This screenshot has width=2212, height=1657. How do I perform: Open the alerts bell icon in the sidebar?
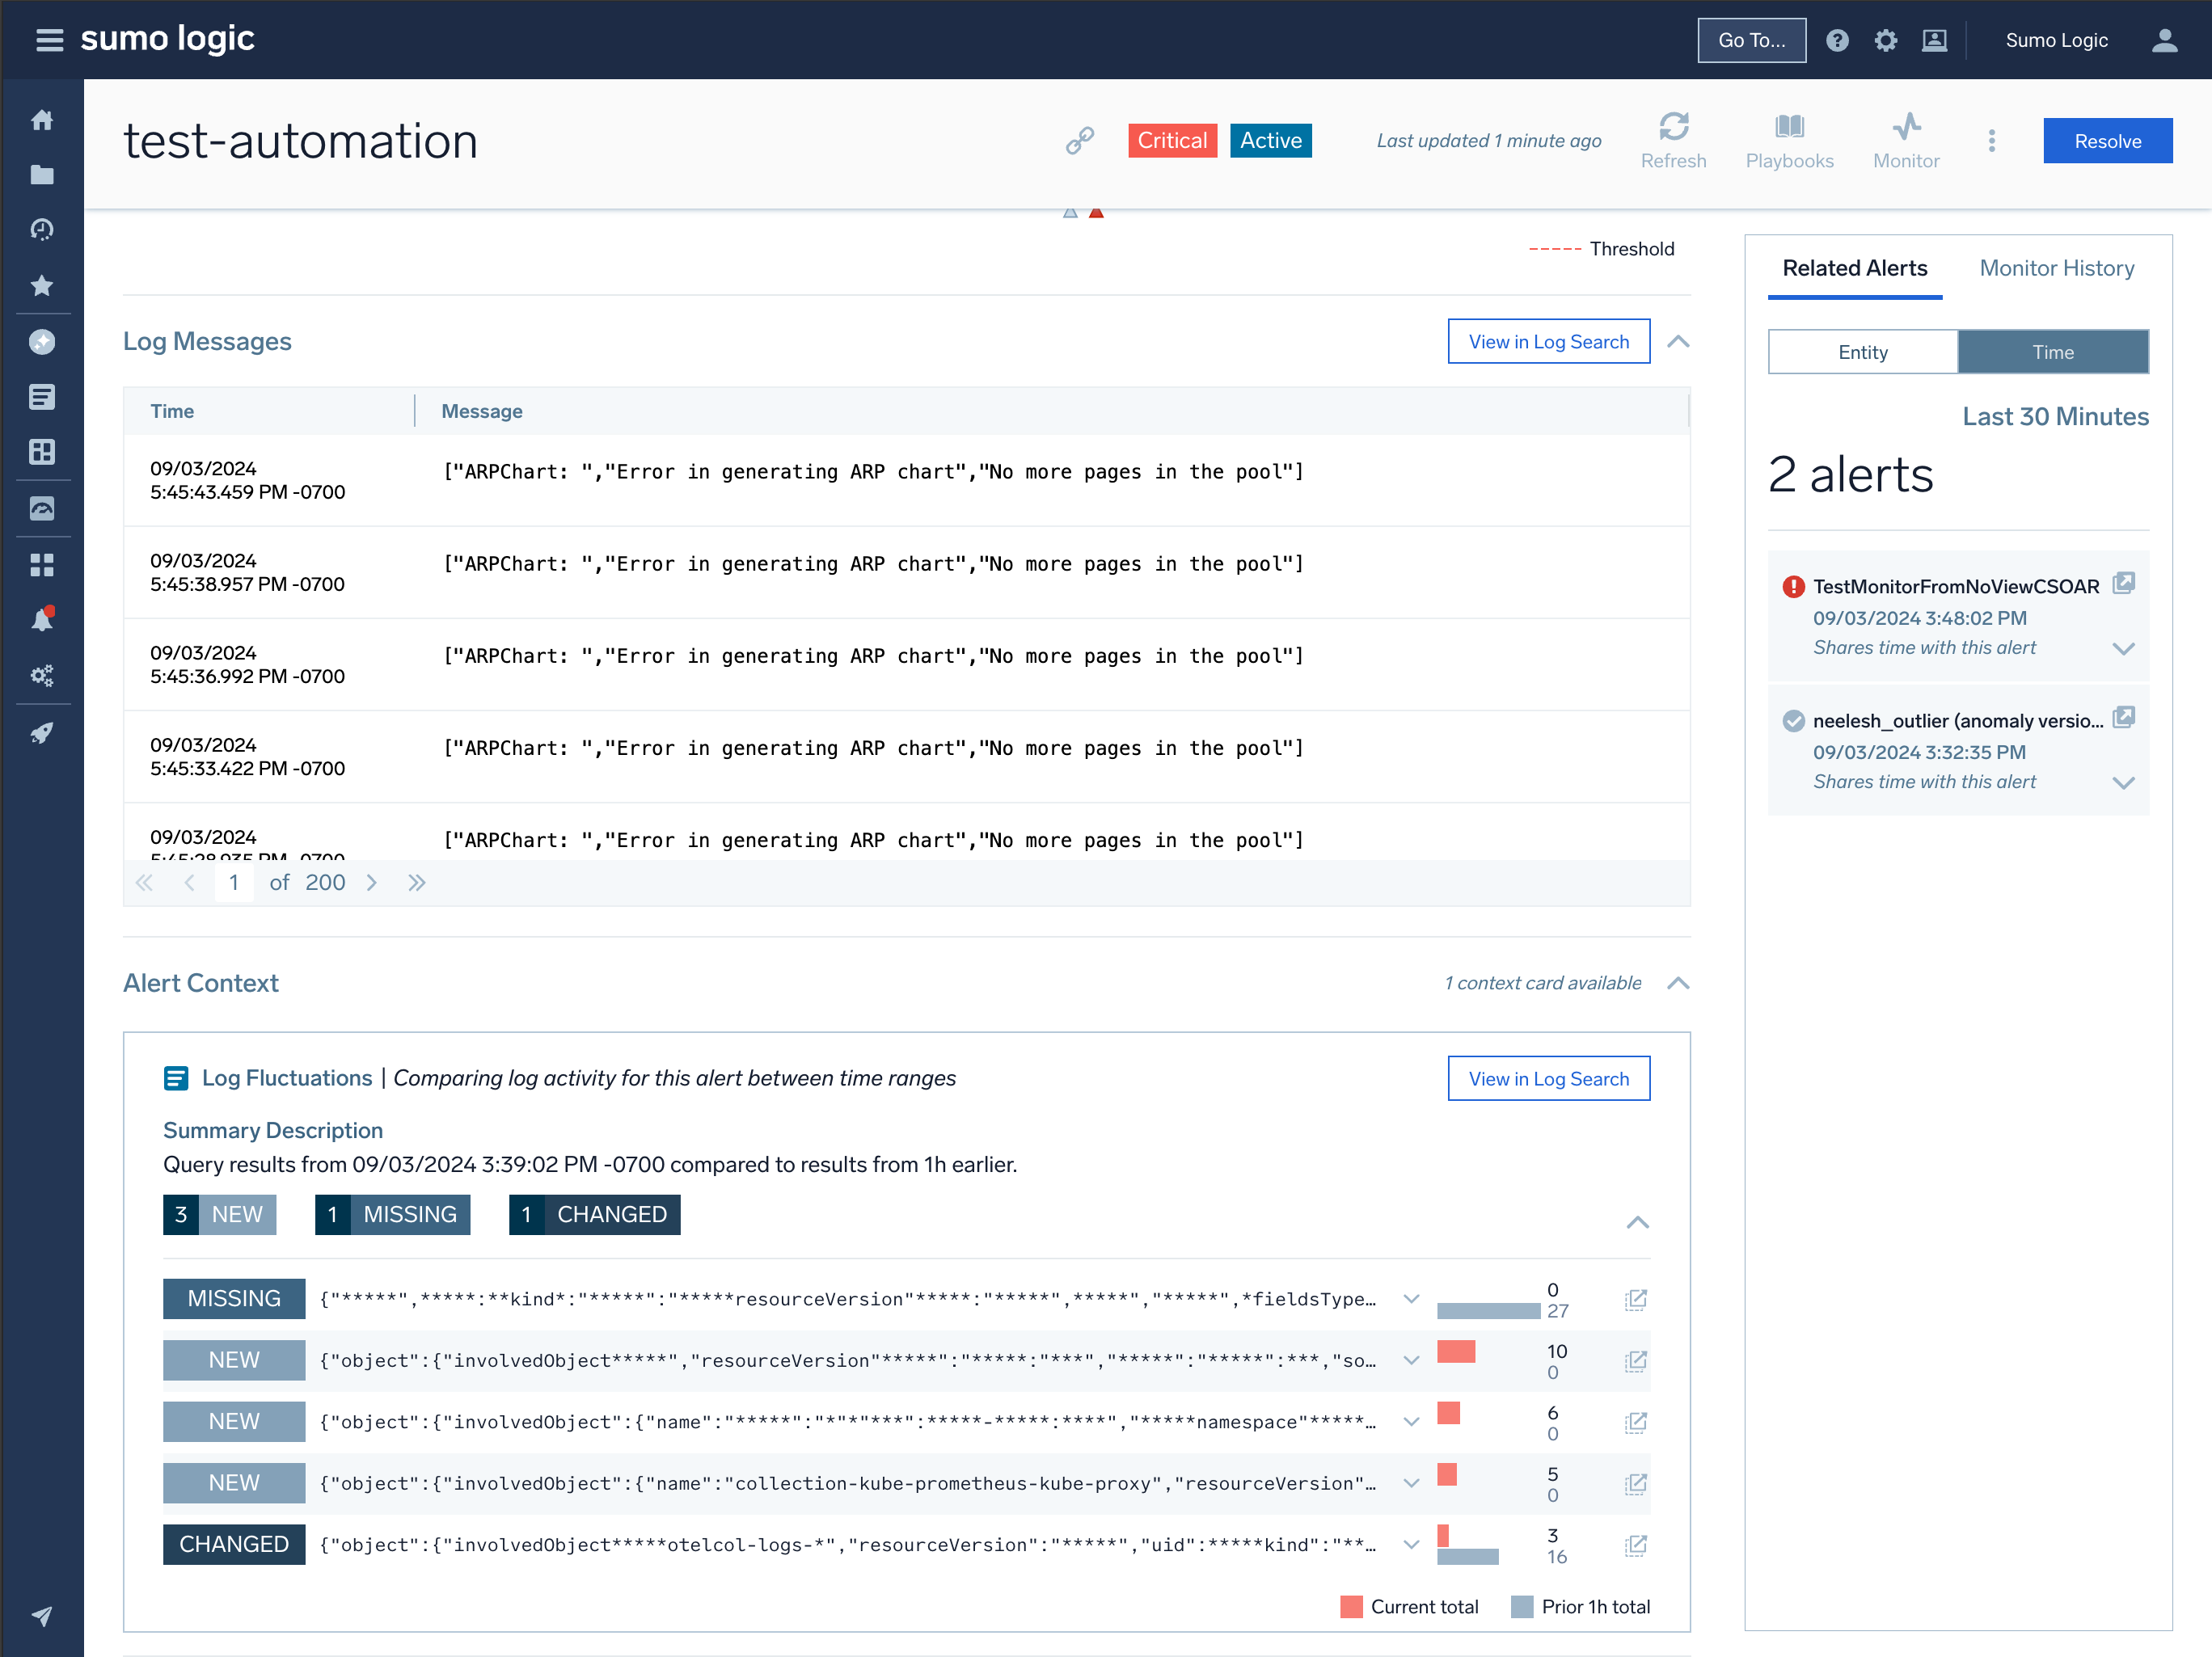click(x=42, y=620)
